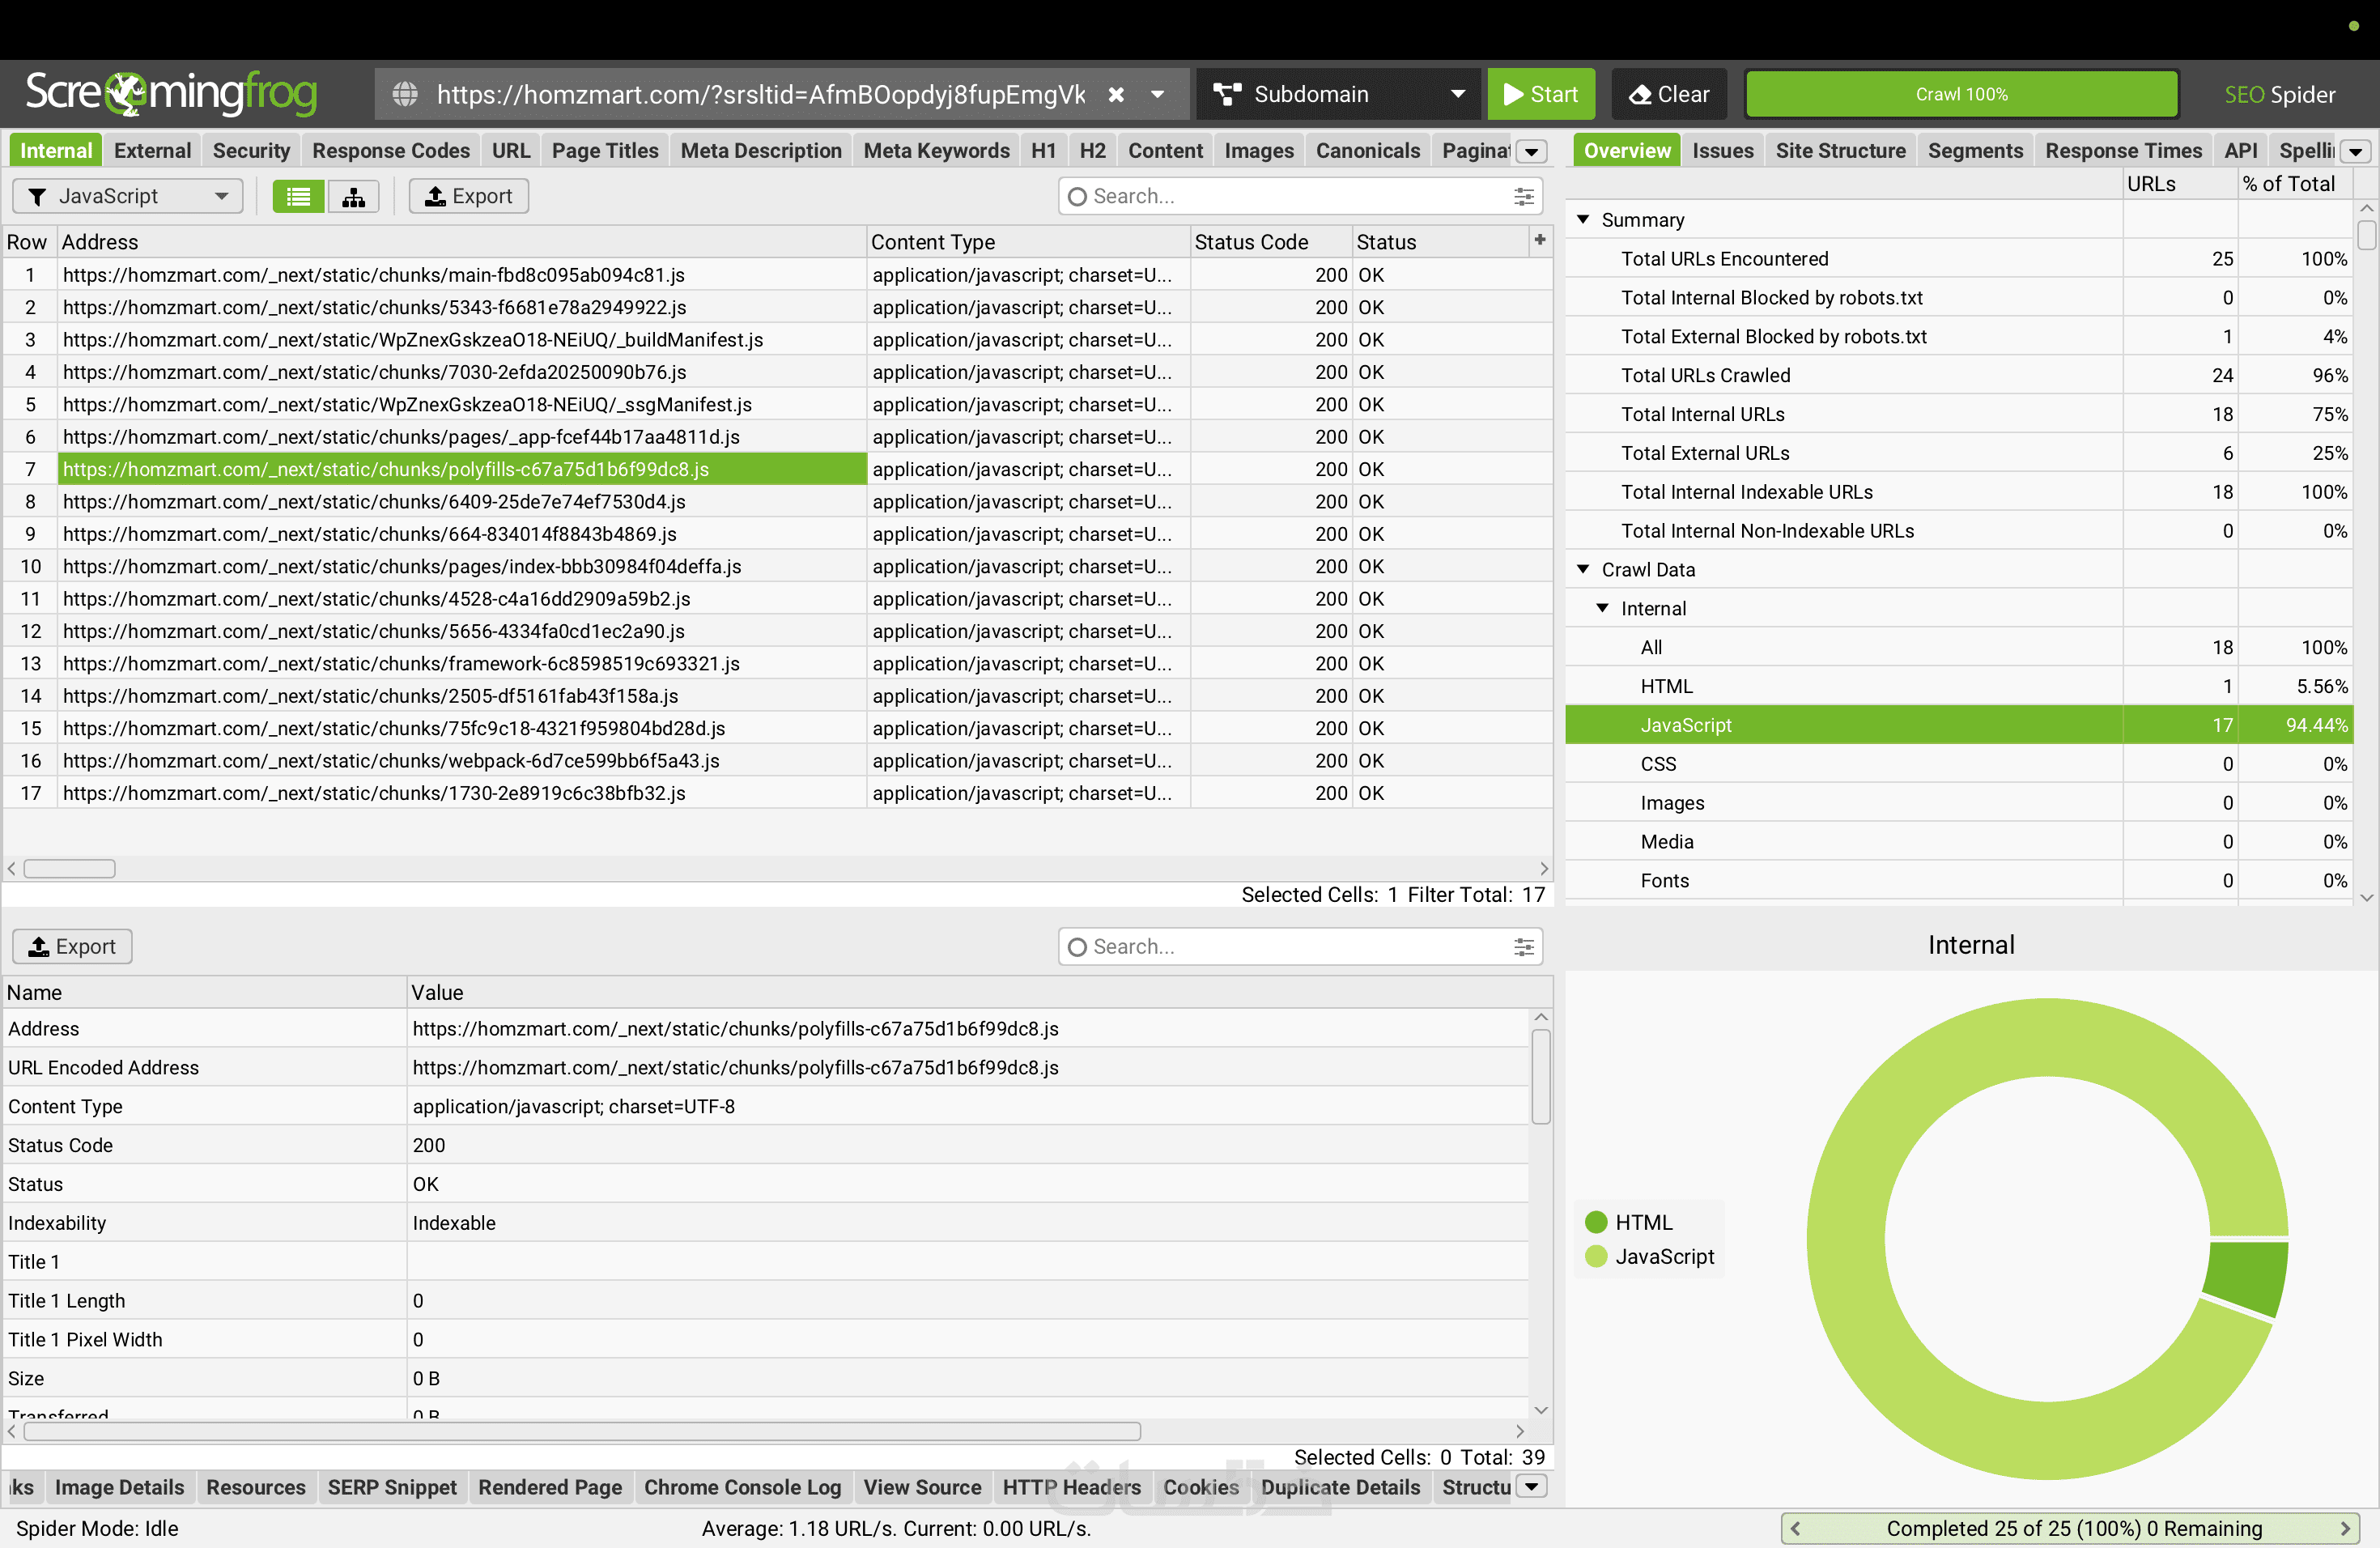This screenshot has height=1548, width=2380.
Task: Open URL history dropdown arrow
Action: (1157, 94)
